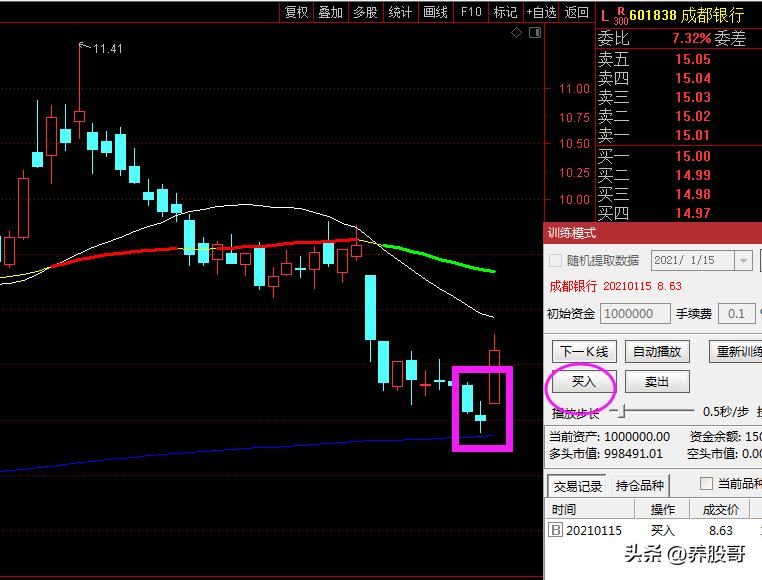Switch to the 持仓品种 tab
Viewport: 762px width, 580px height.
point(640,486)
